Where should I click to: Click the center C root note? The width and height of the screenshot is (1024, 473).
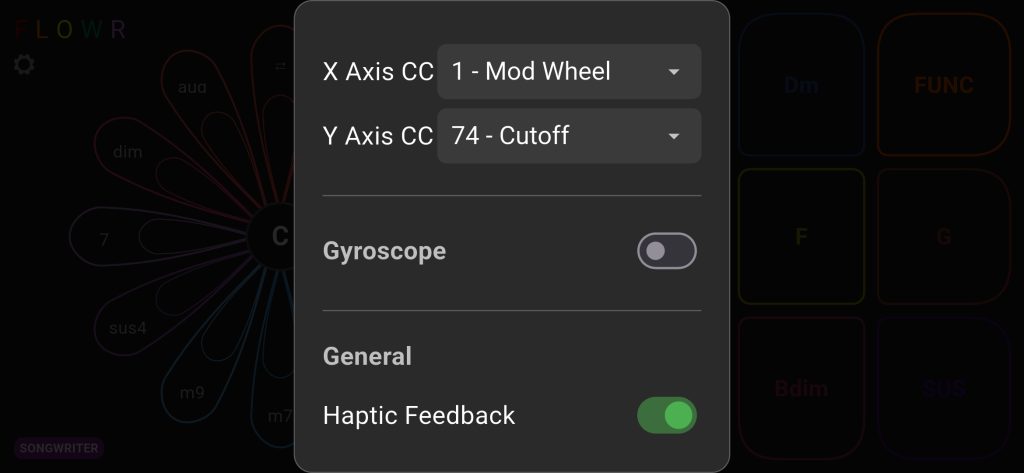click(x=279, y=236)
